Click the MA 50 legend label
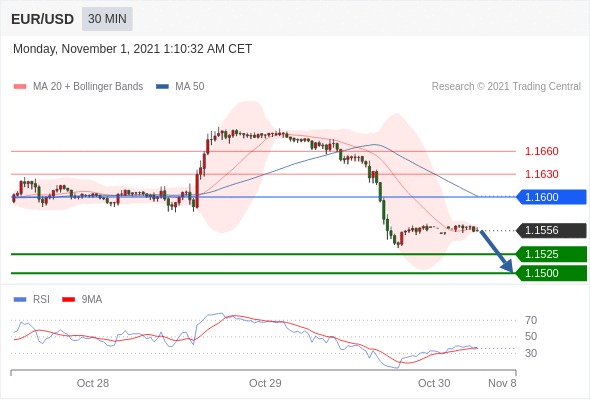The image size is (590, 400). click(x=190, y=87)
